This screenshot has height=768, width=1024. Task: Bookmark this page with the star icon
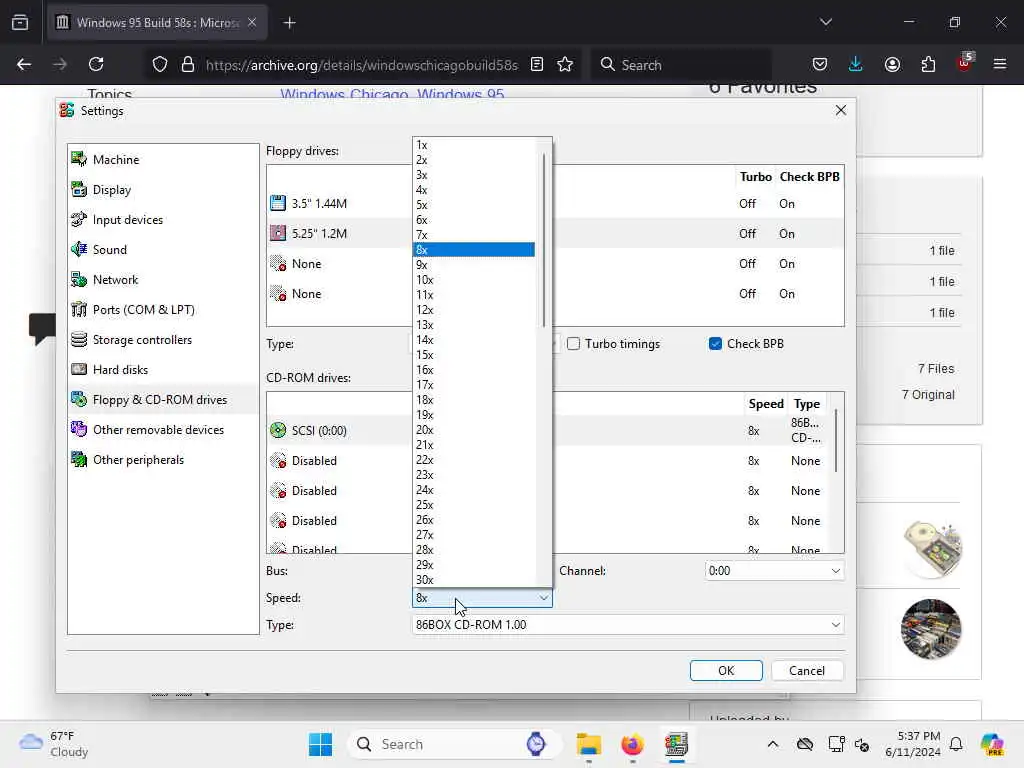click(565, 64)
